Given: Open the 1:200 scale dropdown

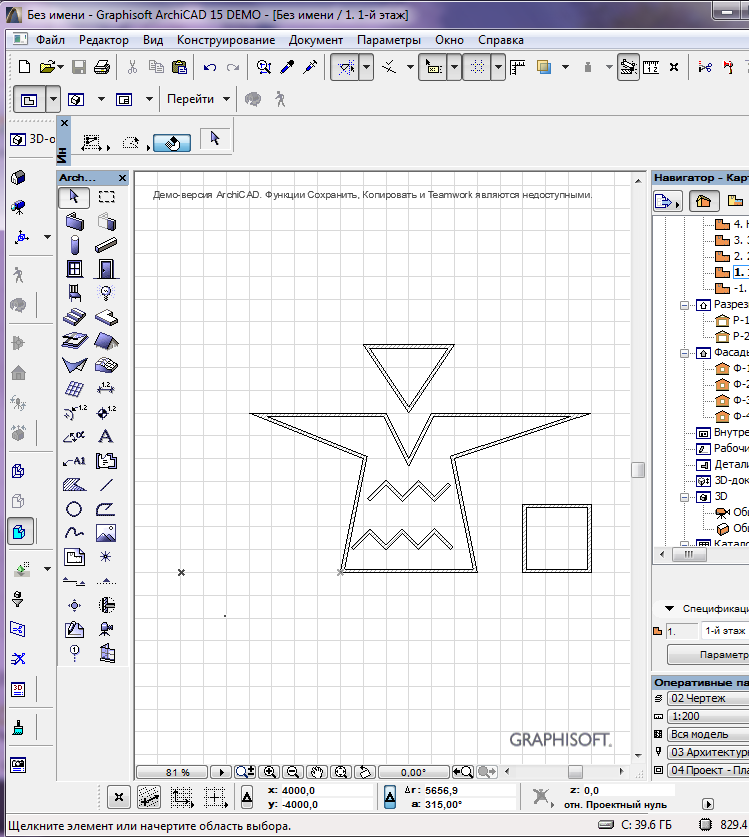Looking at the screenshot, I should click(x=708, y=716).
